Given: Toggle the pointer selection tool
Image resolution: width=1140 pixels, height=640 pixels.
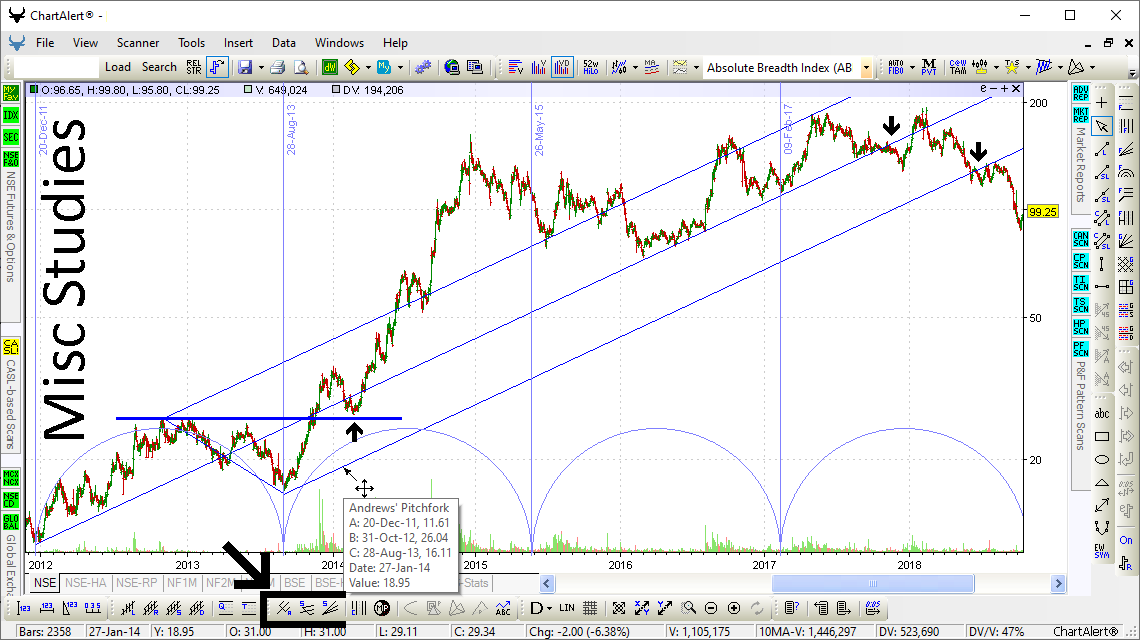Looking at the screenshot, I should click(1102, 126).
